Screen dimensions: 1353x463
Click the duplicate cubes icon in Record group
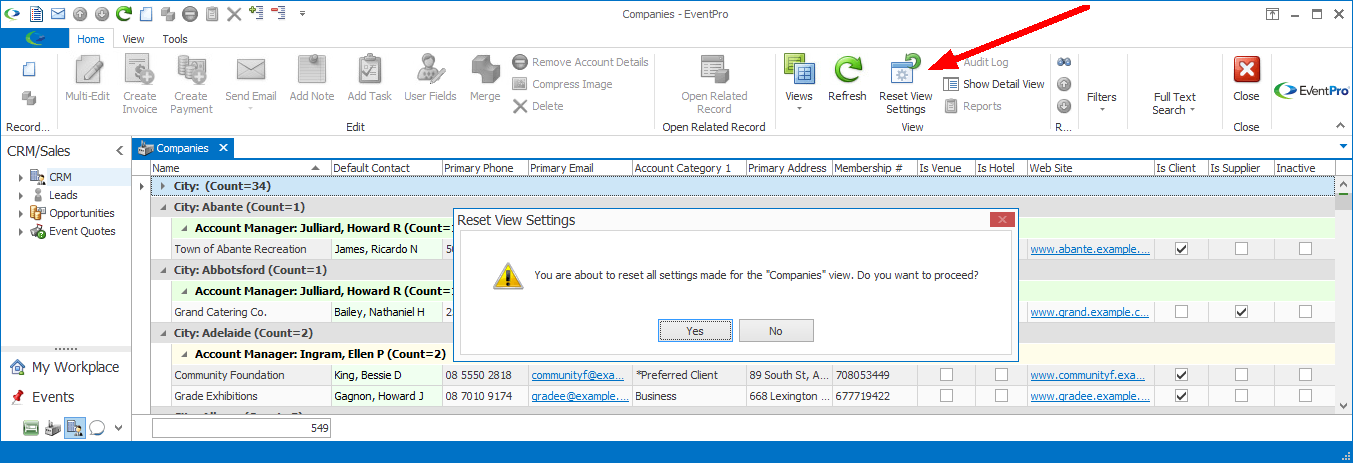[29, 97]
